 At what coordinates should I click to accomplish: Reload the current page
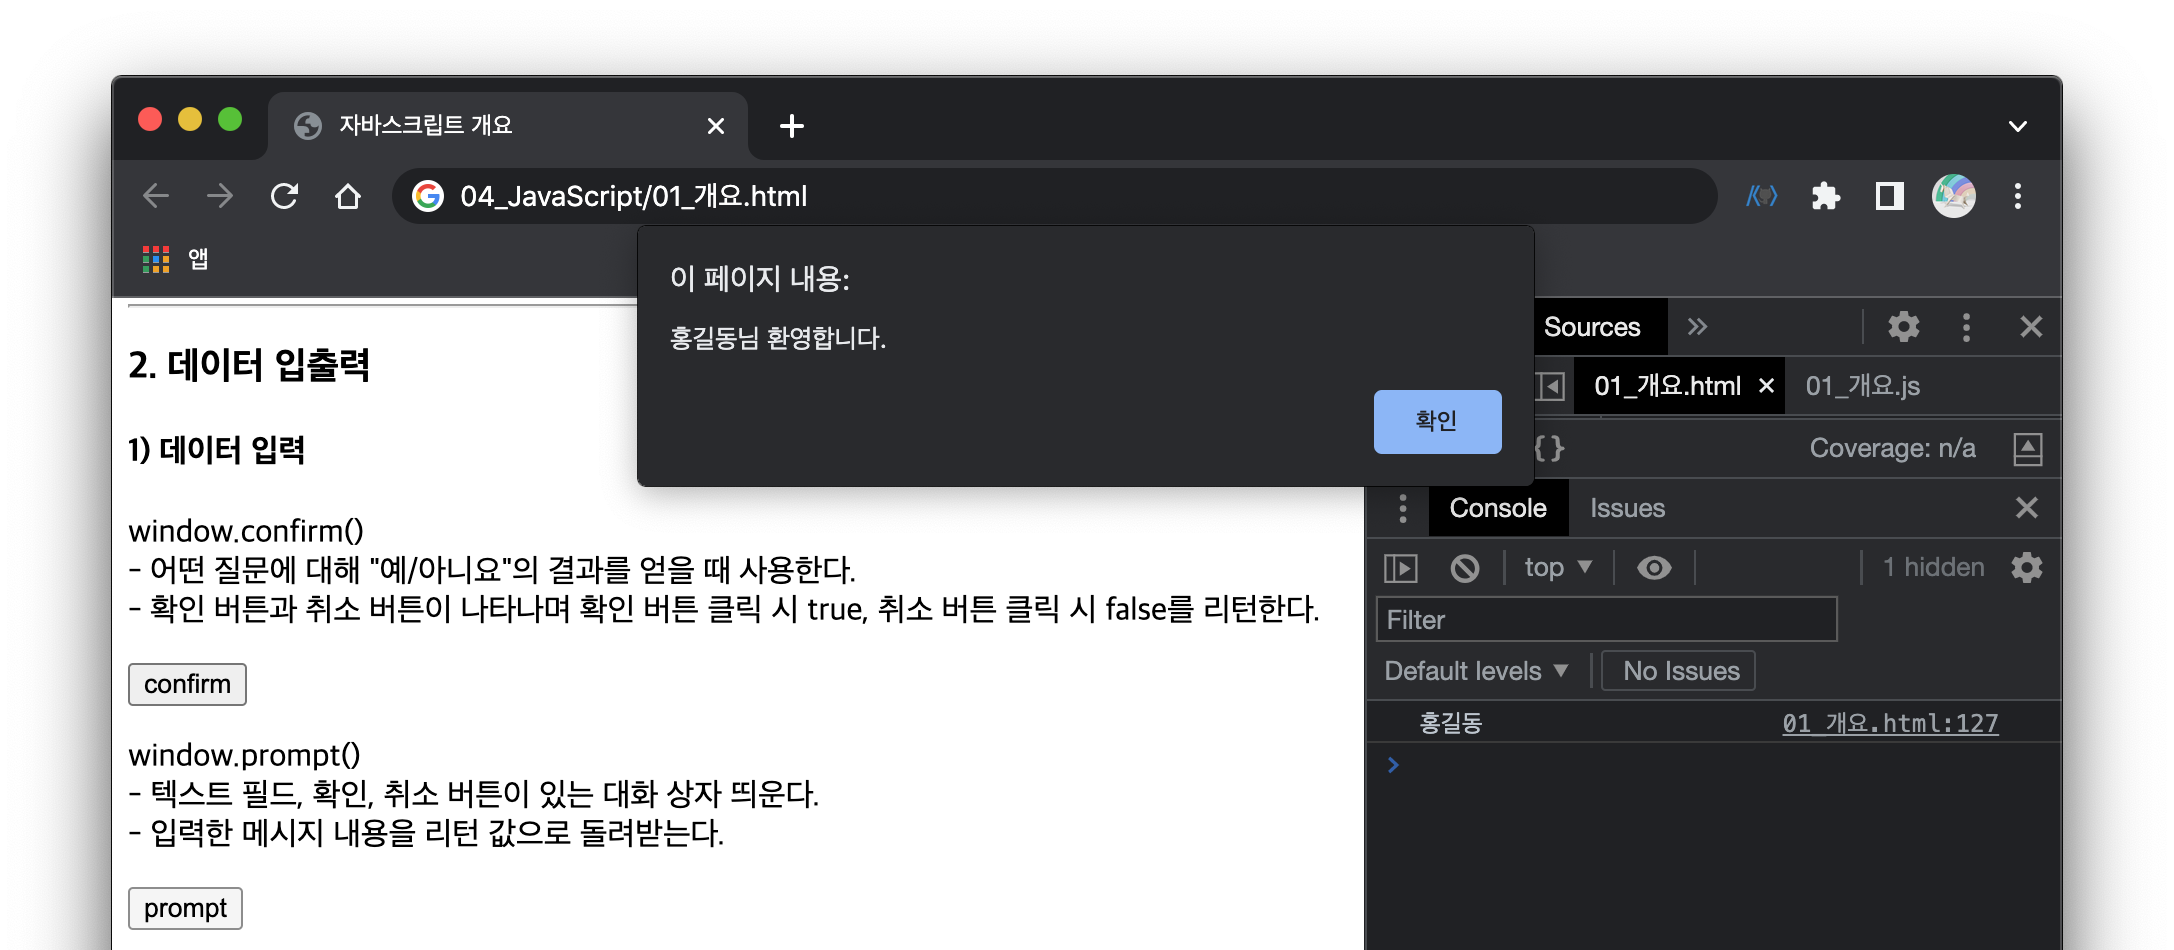[284, 196]
